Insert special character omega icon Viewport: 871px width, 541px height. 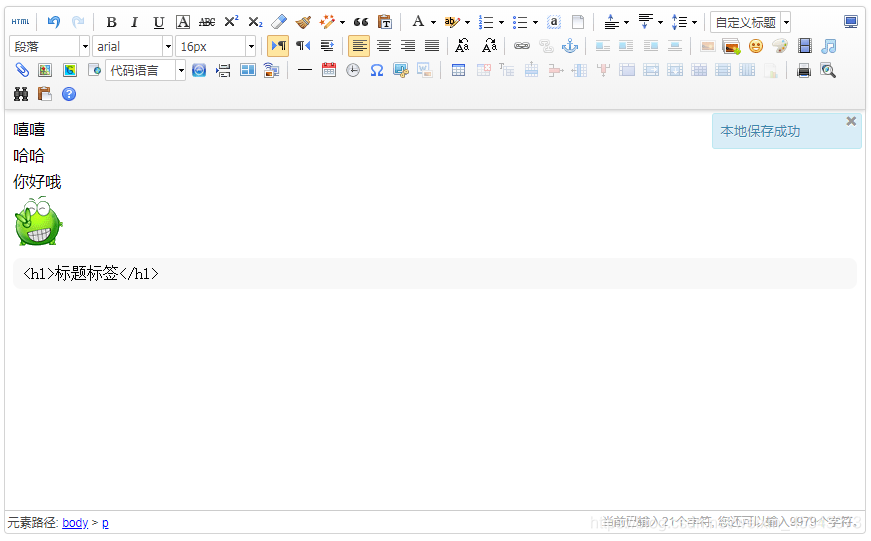pyautogui.click(x=377, y=70)
